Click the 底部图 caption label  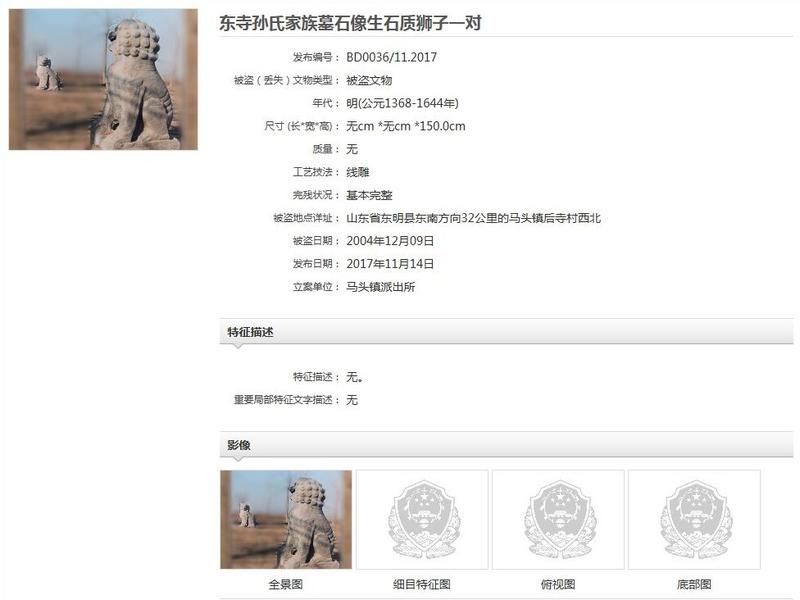pos(694,584)
